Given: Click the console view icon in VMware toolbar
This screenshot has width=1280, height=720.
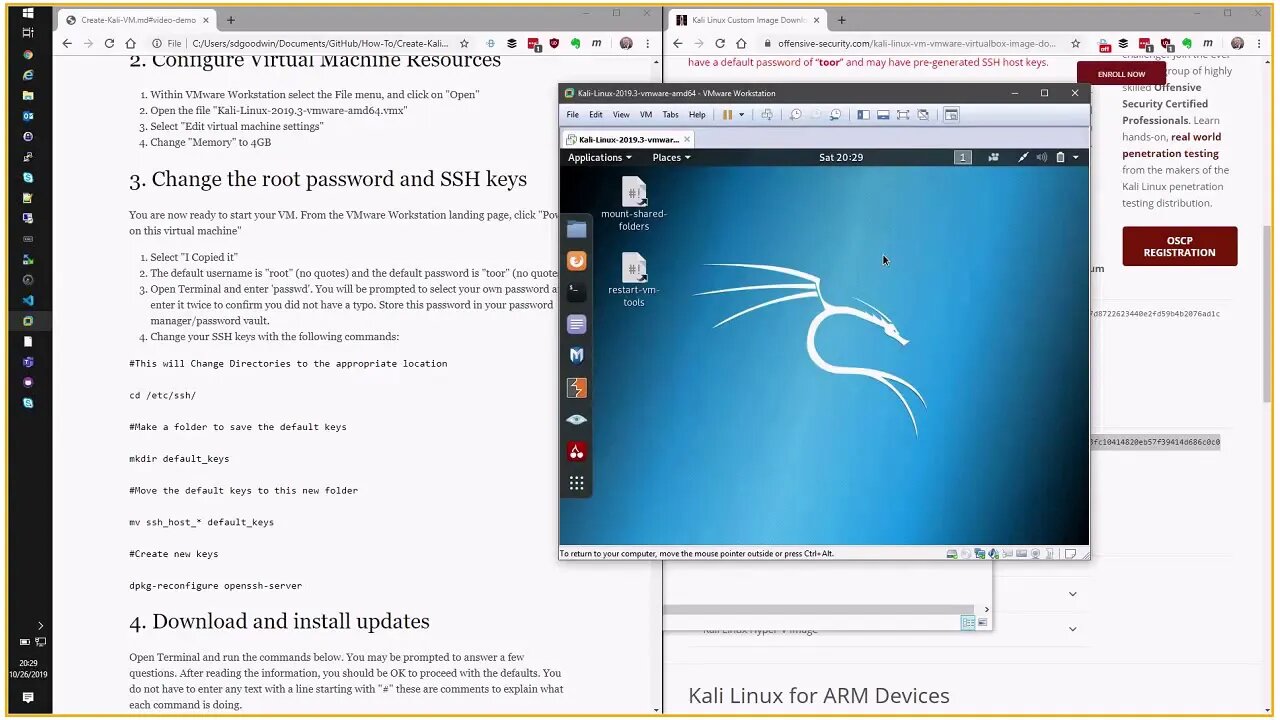Looking at the screenshot, I should [x=951, y=115].
